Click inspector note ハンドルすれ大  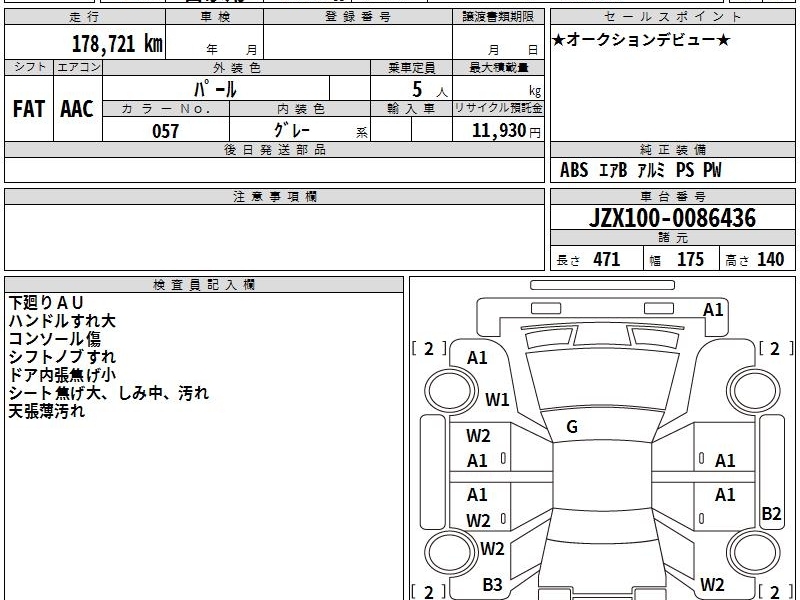(62, 321)
